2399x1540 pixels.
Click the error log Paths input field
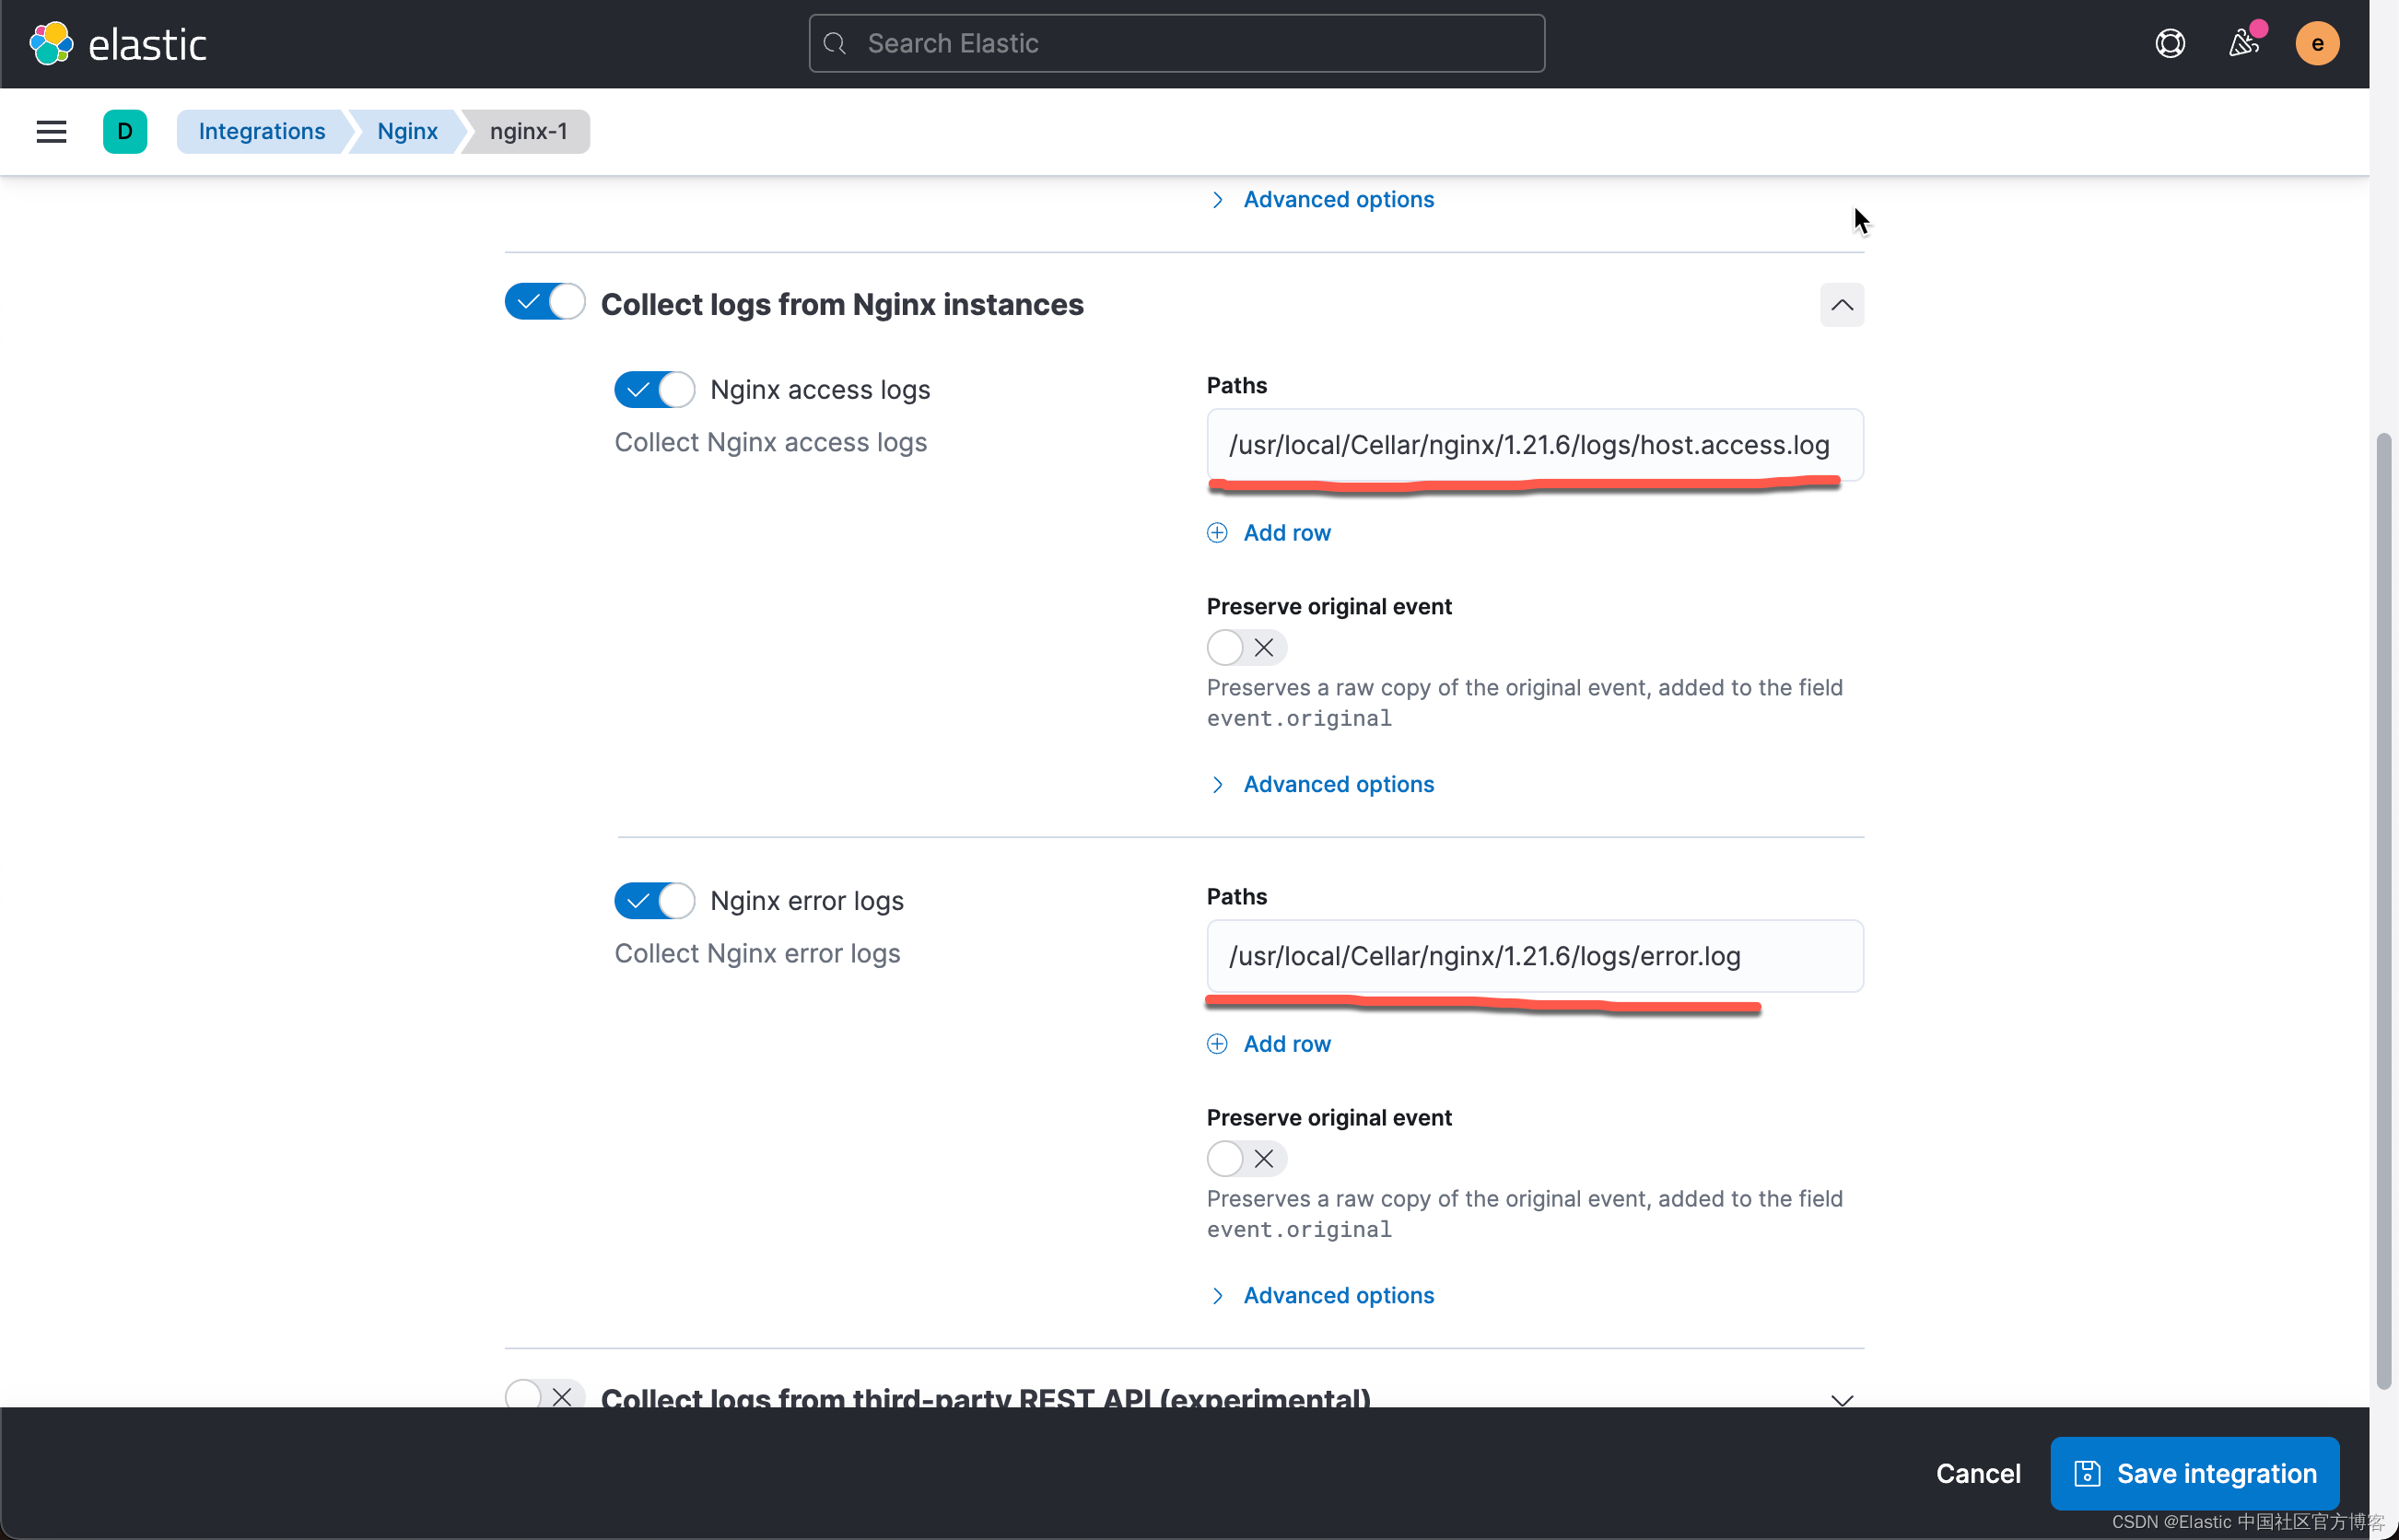coord(1534,956)
